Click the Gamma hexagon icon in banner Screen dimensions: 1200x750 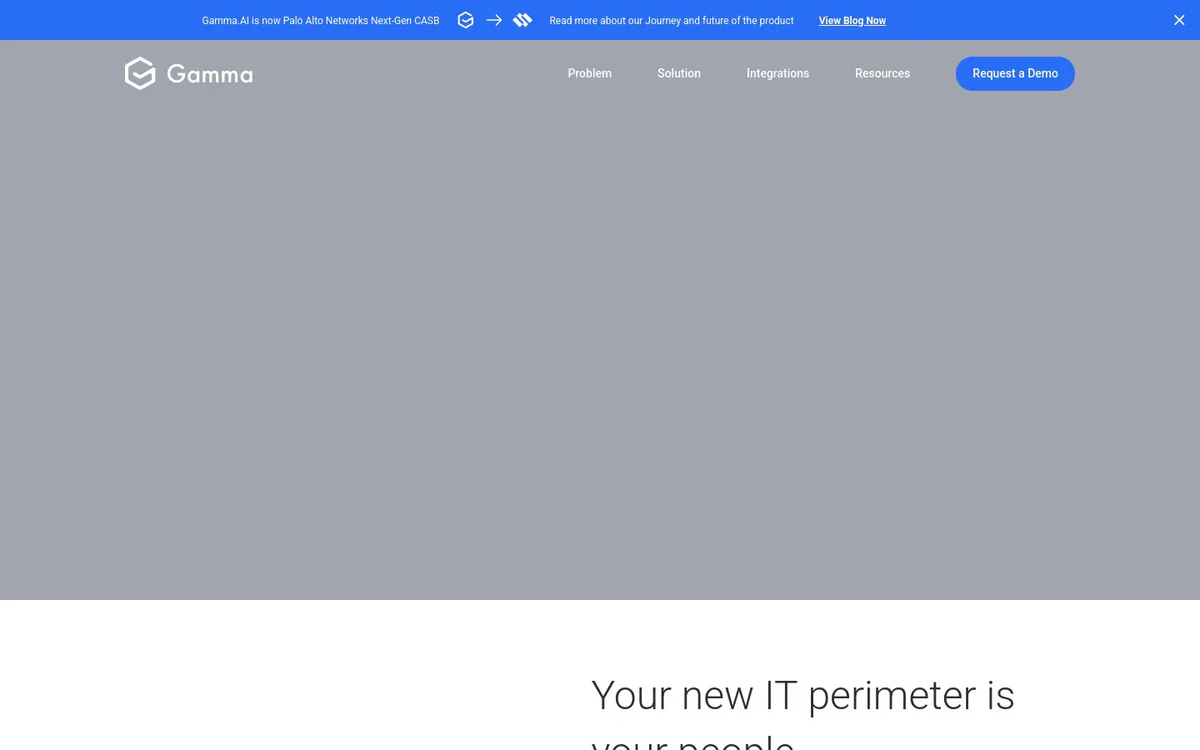465,20
